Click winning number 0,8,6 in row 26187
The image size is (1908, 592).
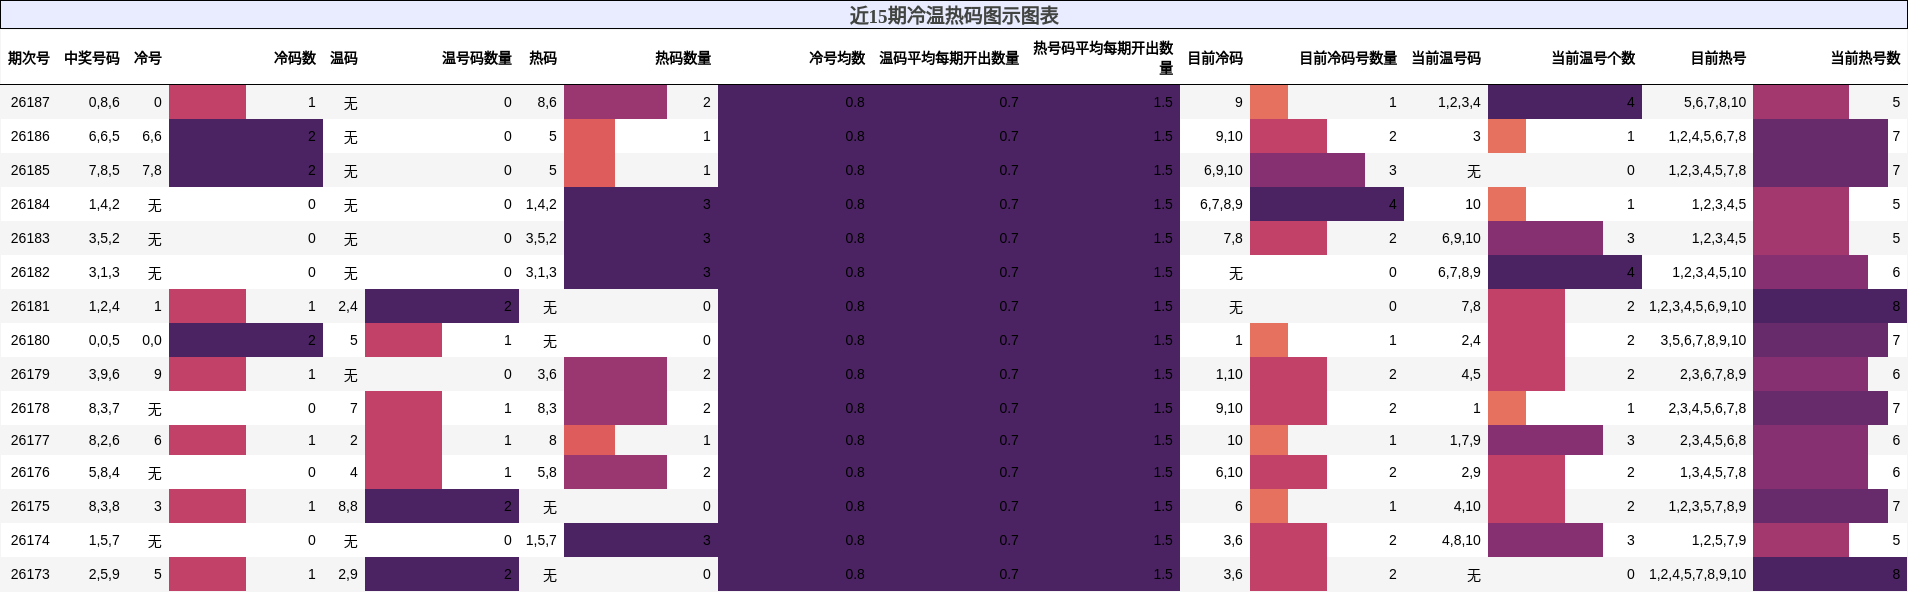pyautogui.click(x=104, y=102)
